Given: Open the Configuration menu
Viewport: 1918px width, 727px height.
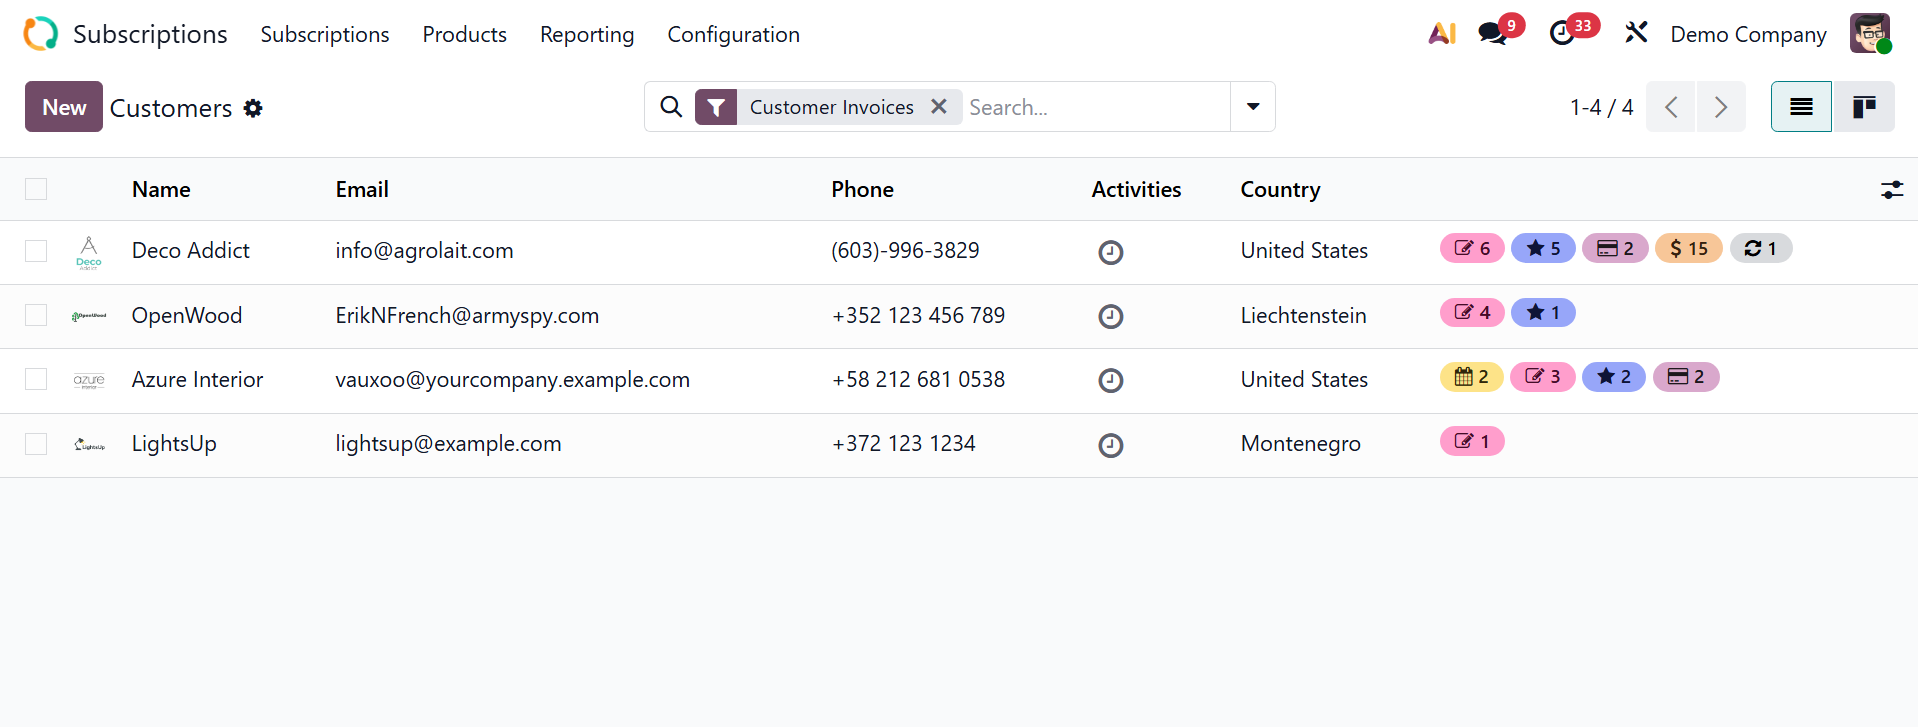Looking at the screenshot, I should coord(733,34).
